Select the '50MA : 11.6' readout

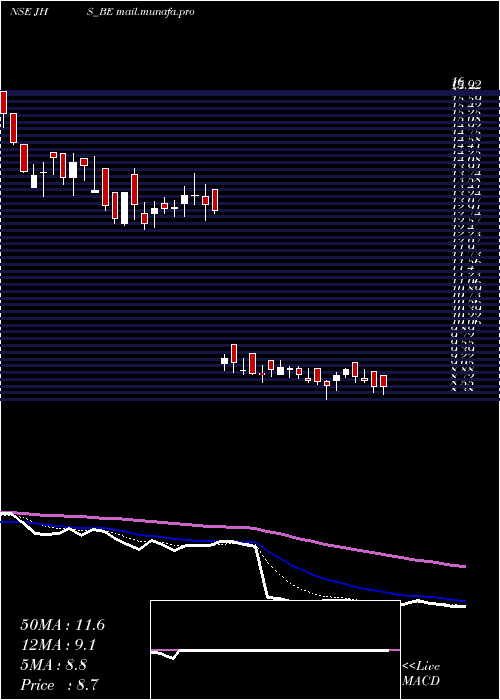(62, 625)
